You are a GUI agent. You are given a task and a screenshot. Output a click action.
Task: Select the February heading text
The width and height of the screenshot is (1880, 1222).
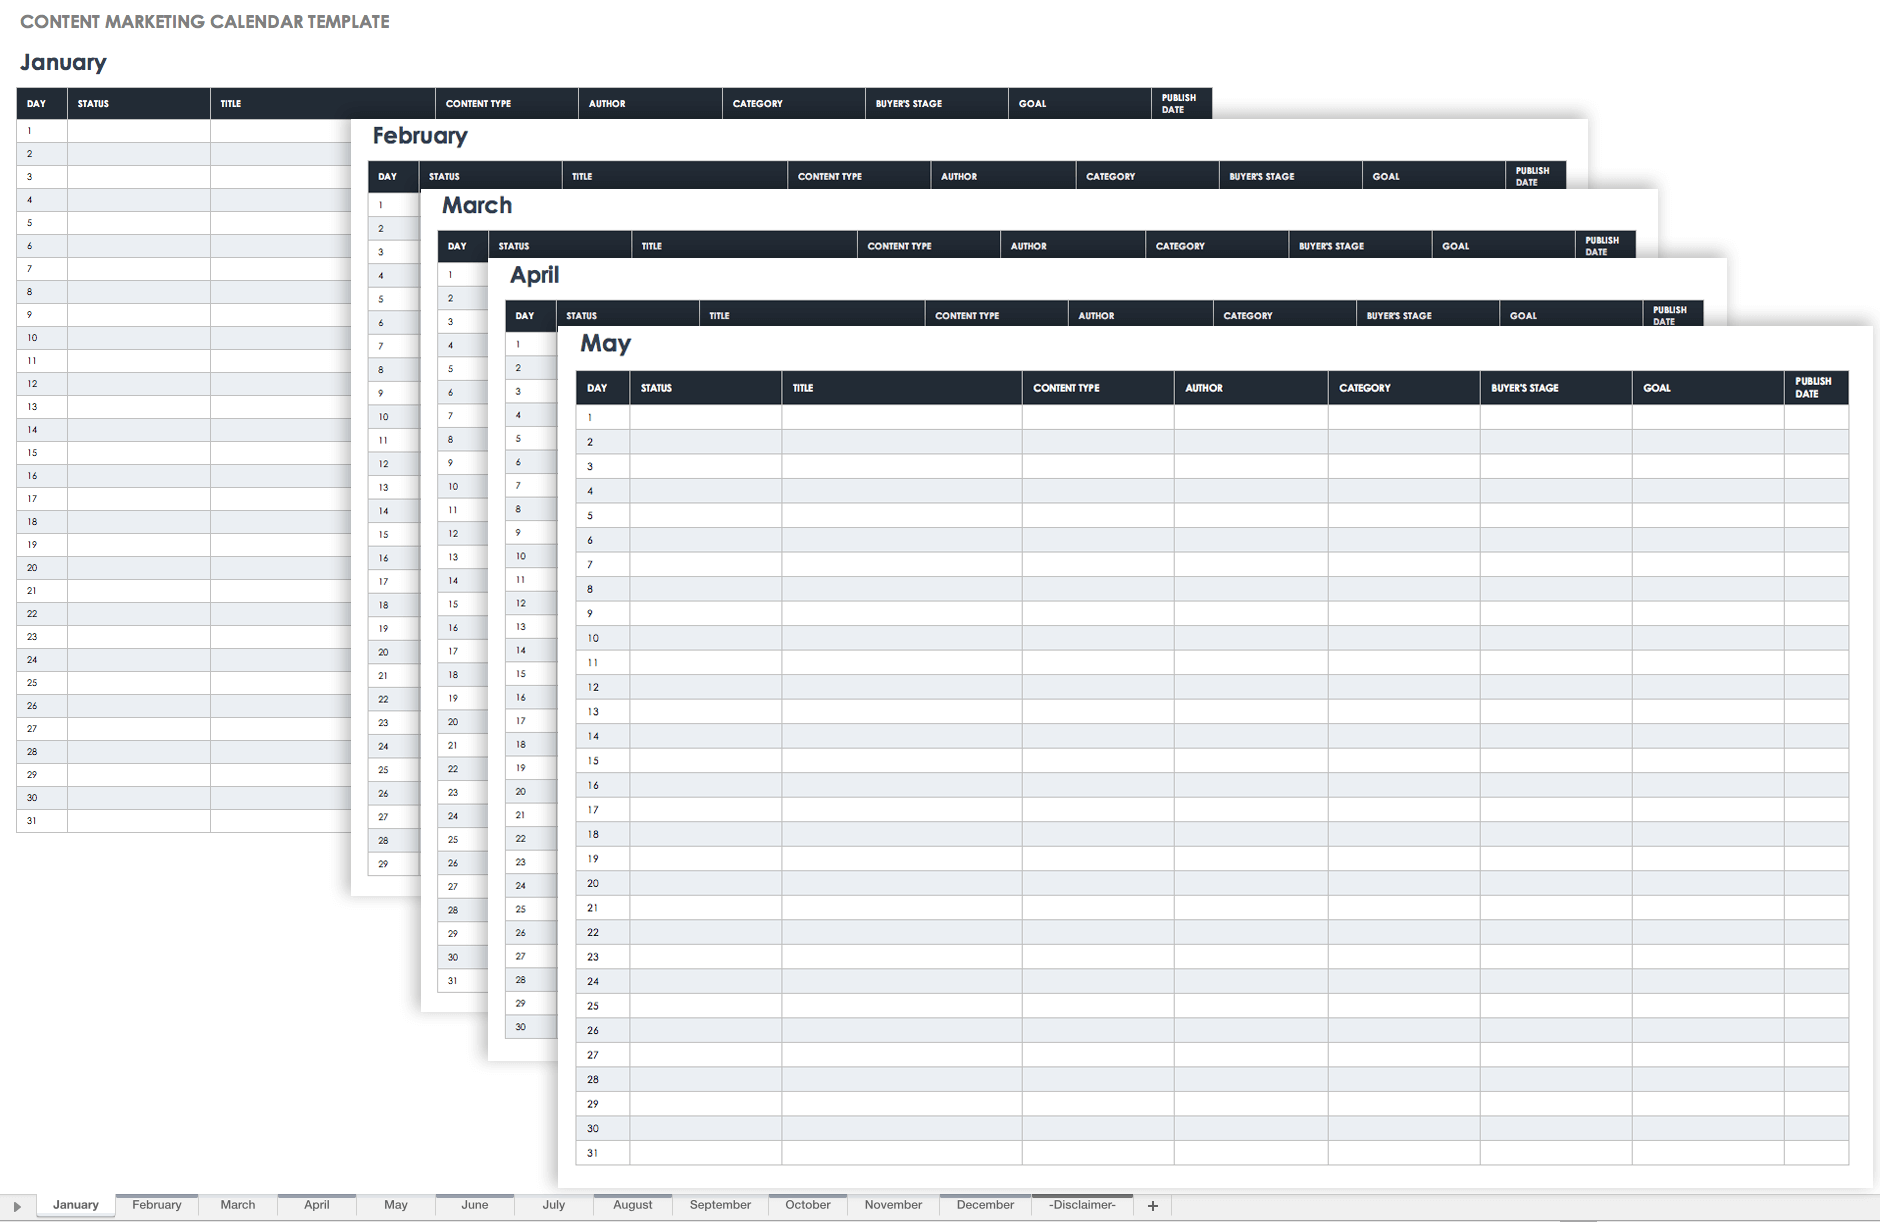(420, 136)
